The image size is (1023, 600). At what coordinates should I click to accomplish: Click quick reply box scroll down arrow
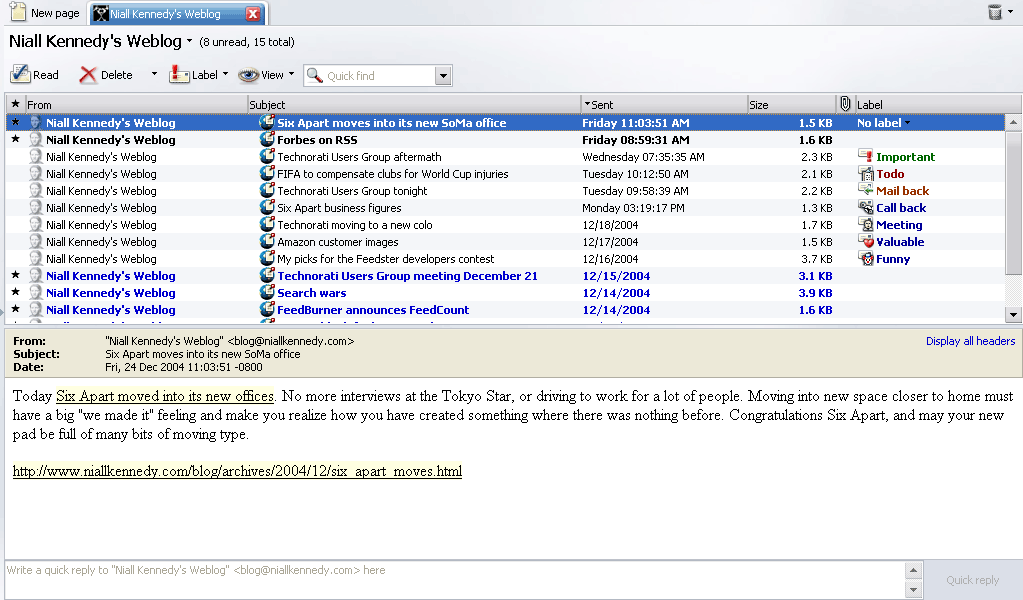coord(913,590)
